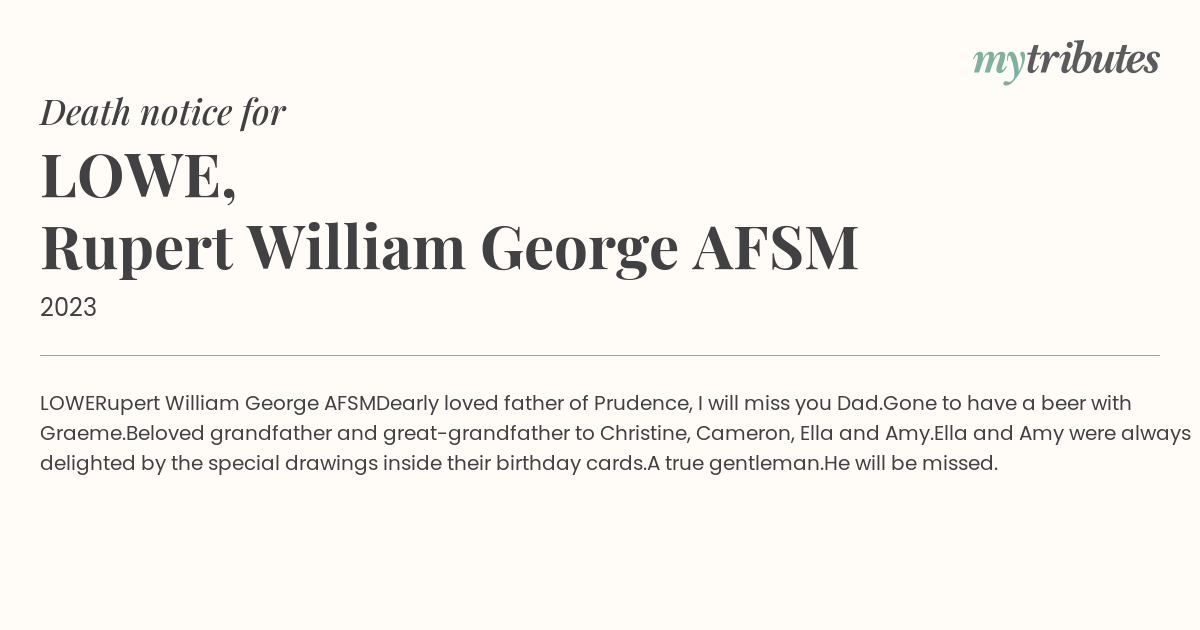Click the green "my" part of logo
Viewport: 1200px width, 630px height.
(x=999, y=64)
